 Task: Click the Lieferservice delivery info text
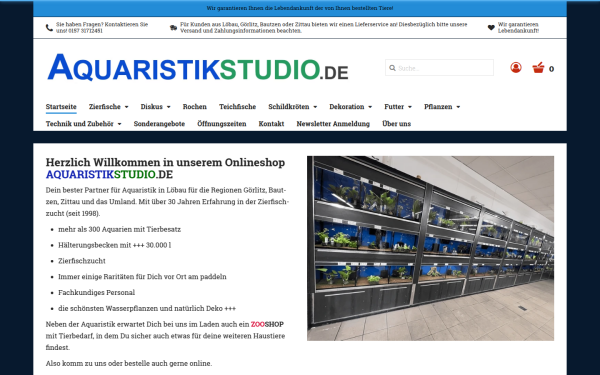pos(324,28)
